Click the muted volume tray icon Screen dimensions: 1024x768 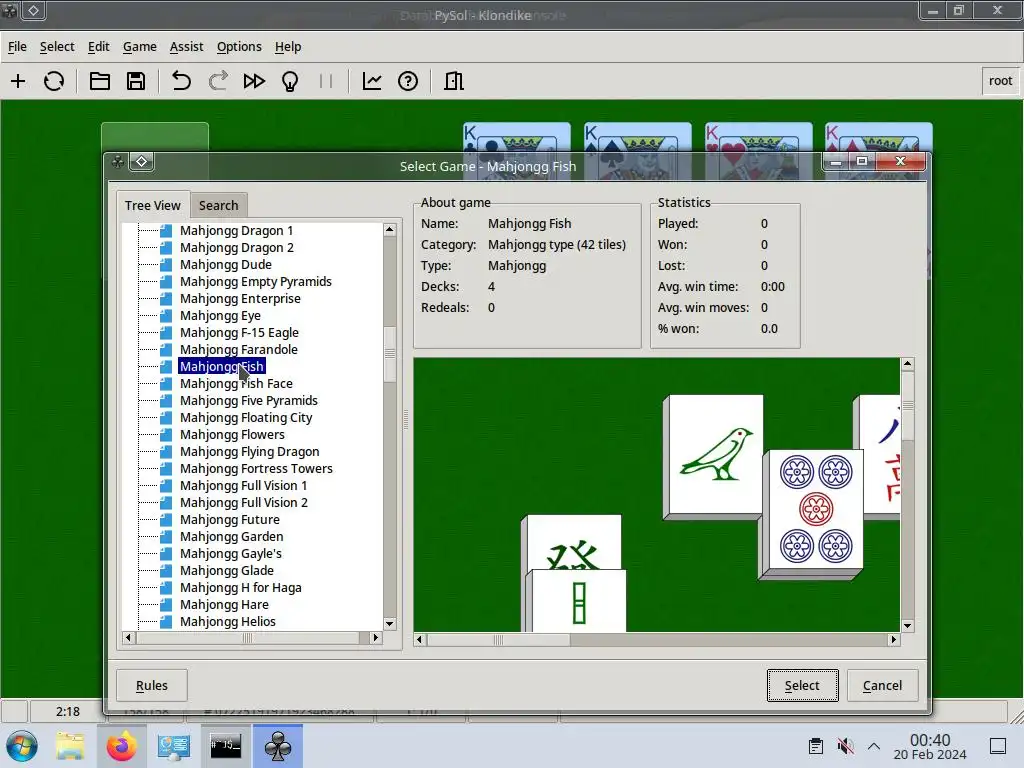click(x=845, y=746)
